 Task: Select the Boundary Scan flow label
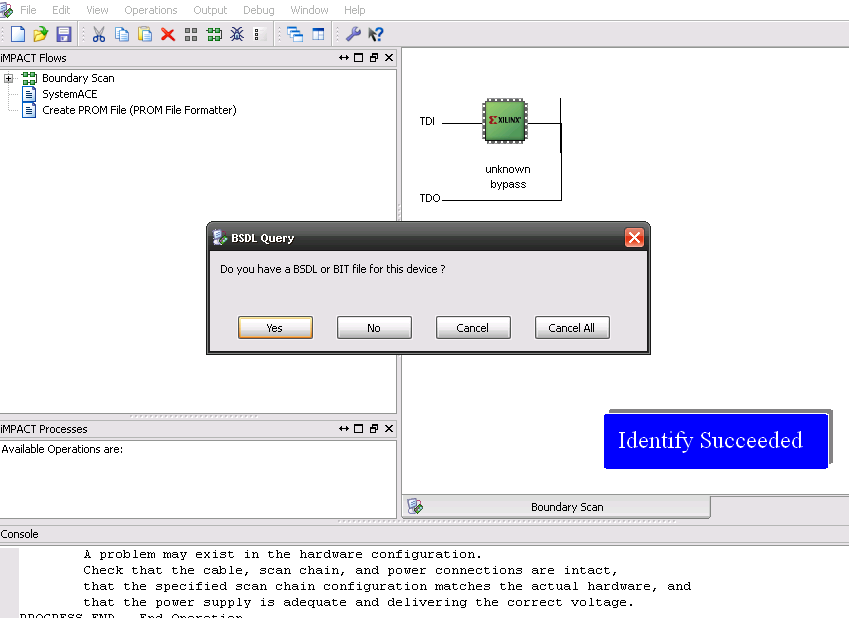pos(79,78)
